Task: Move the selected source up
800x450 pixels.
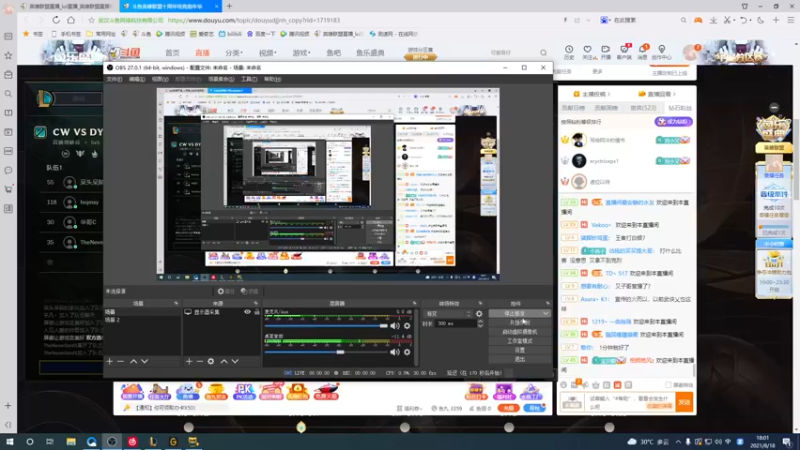Action: tap(223, 361)
